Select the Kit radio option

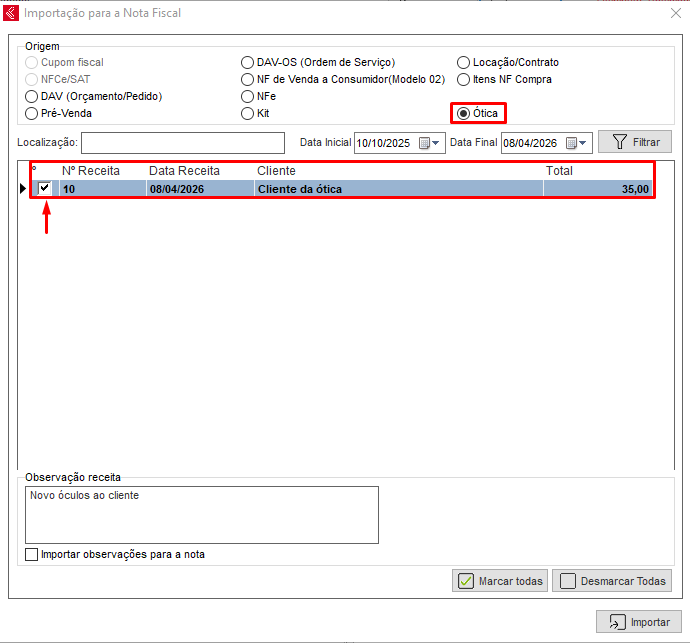tap(248, 114)
